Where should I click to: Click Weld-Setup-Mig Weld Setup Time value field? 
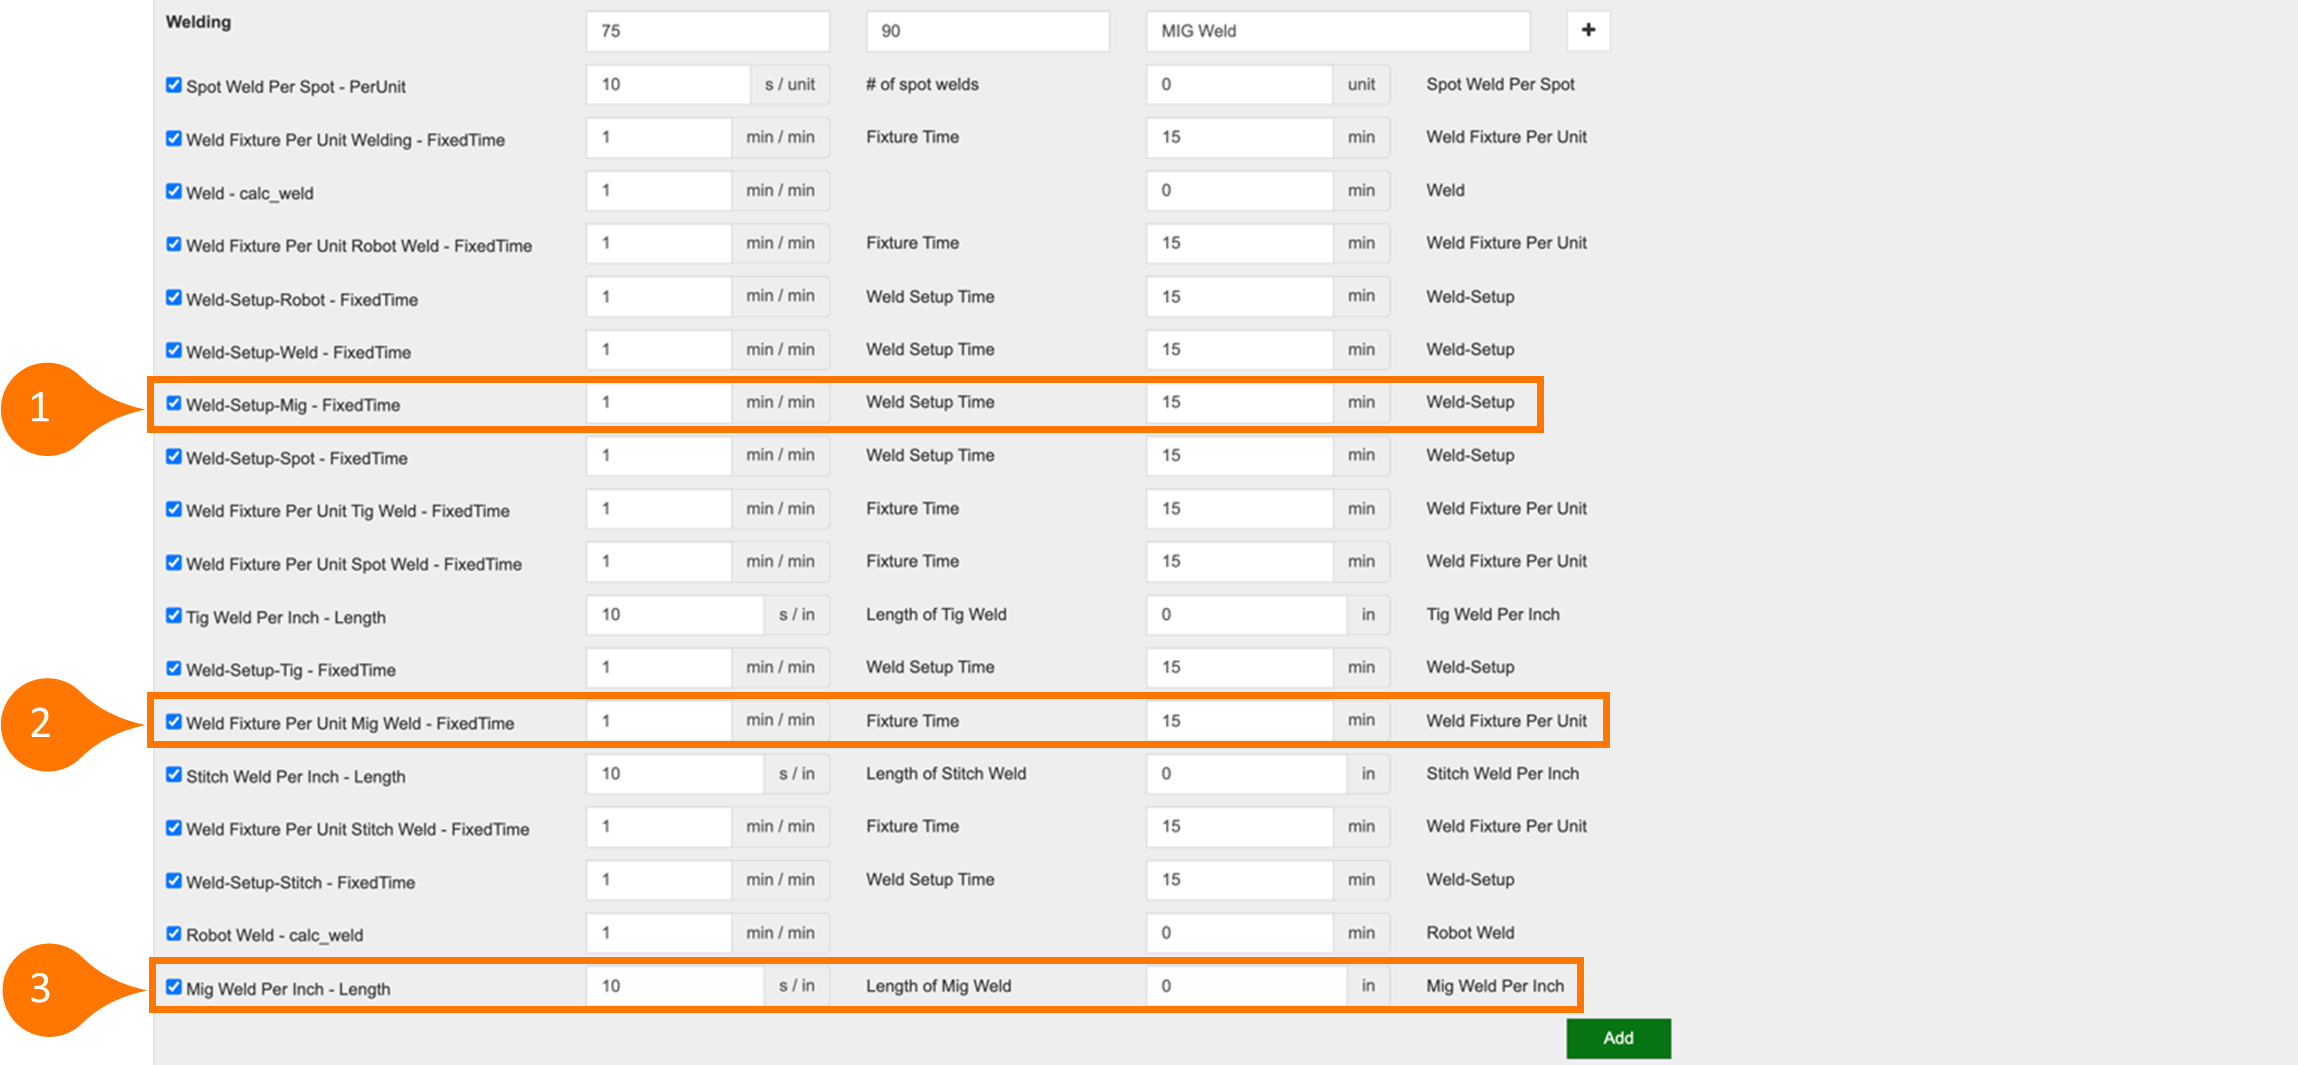(1238, 402)
